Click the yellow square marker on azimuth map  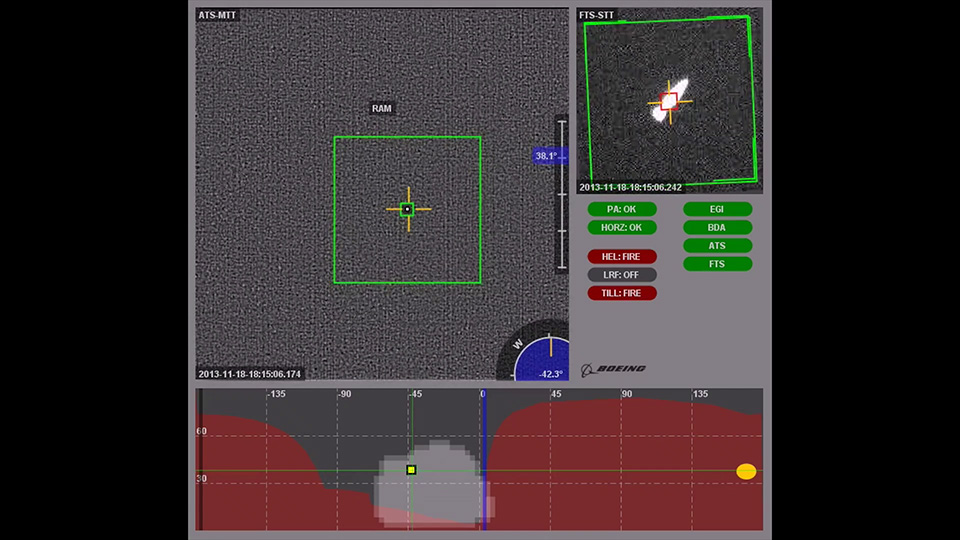pyautogui.click(x=411, y=469)
